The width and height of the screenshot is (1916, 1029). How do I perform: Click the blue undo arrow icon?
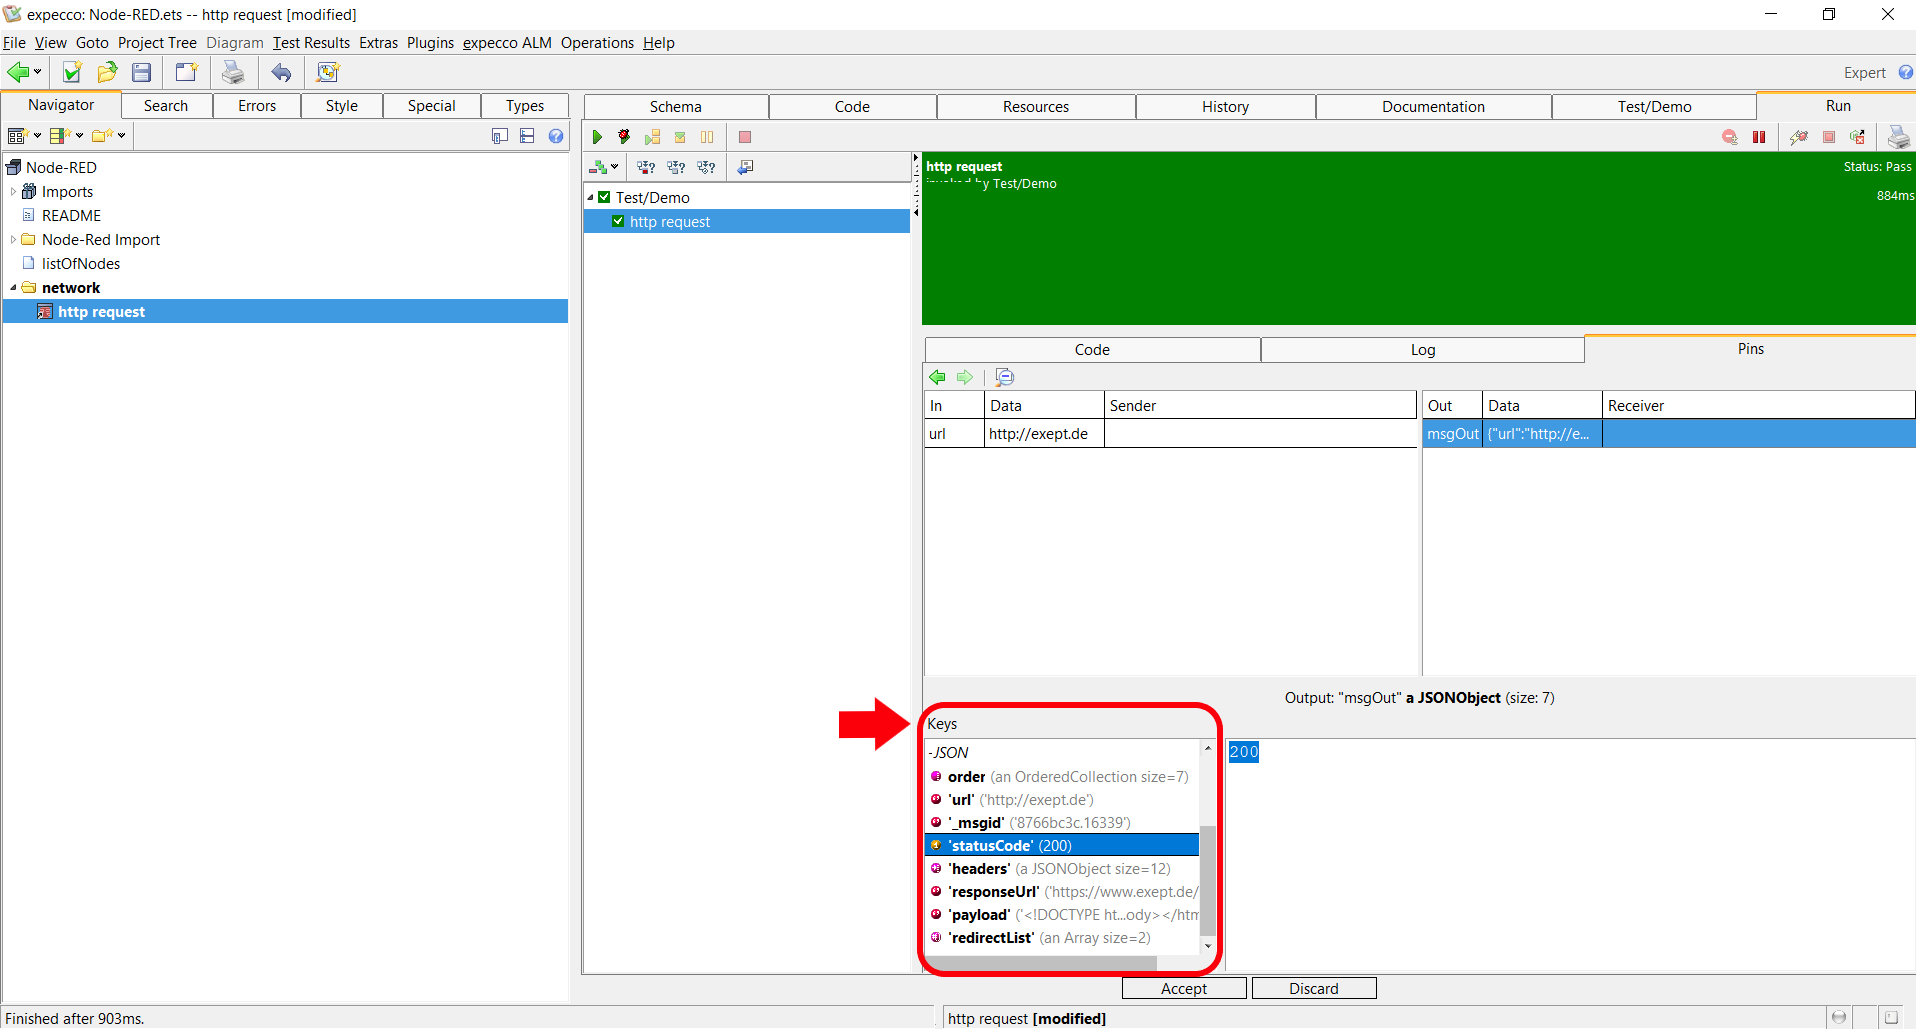pos(282,72)
